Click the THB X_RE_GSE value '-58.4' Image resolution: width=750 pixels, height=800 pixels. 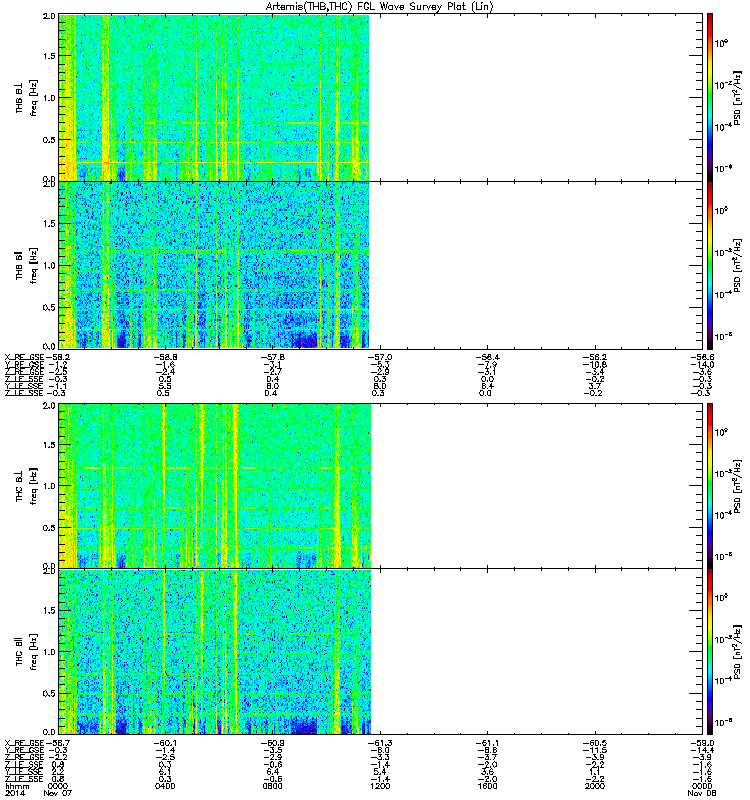coord(487,358)
